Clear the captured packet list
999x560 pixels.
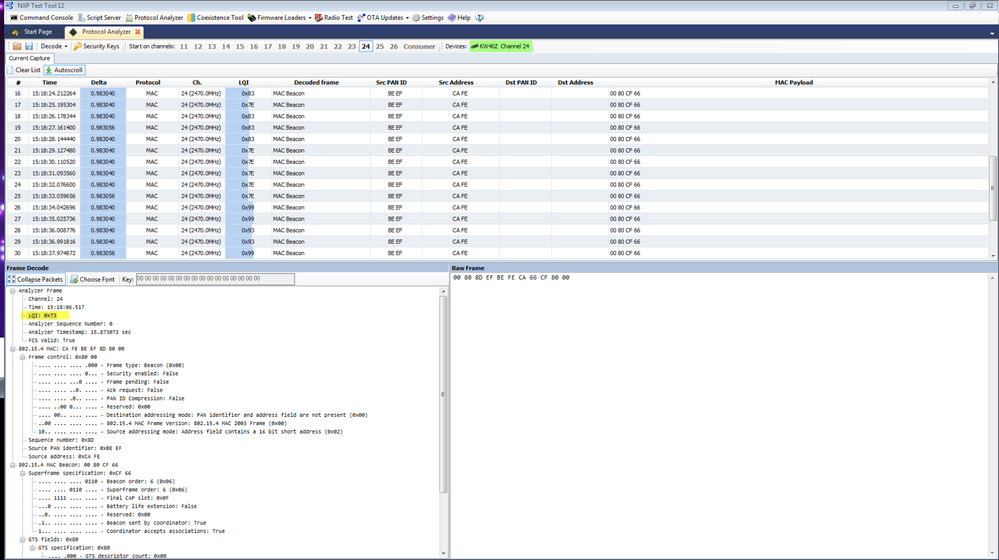coord(24,70)
